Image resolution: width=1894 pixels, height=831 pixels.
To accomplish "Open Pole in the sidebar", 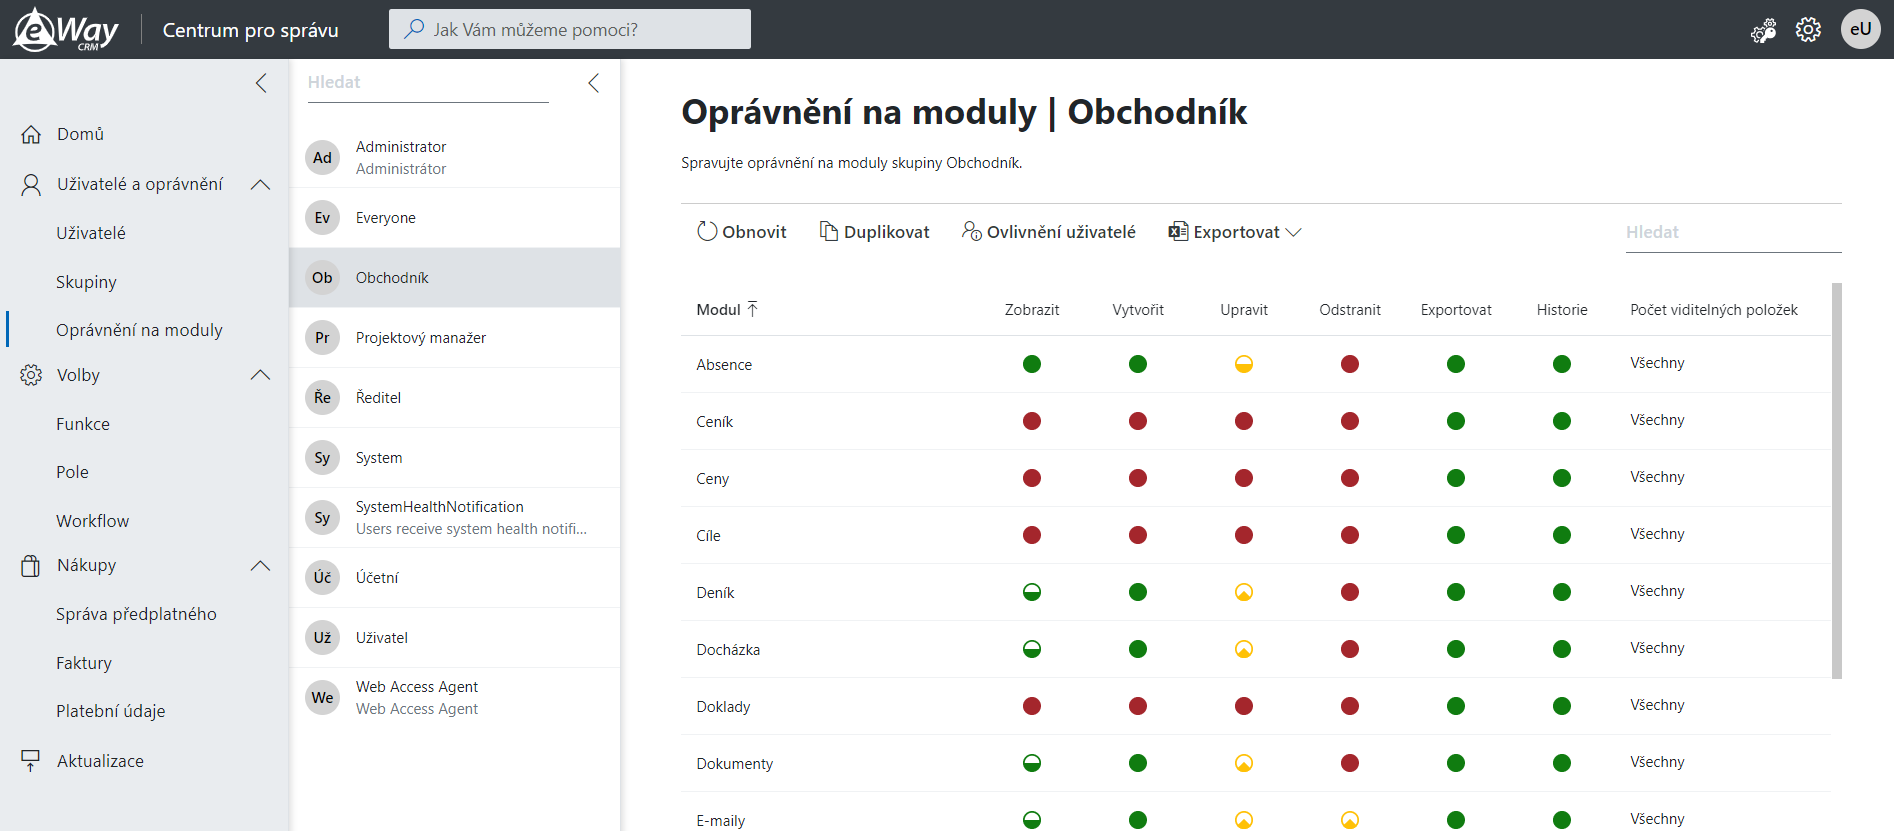I will point(72,472).
